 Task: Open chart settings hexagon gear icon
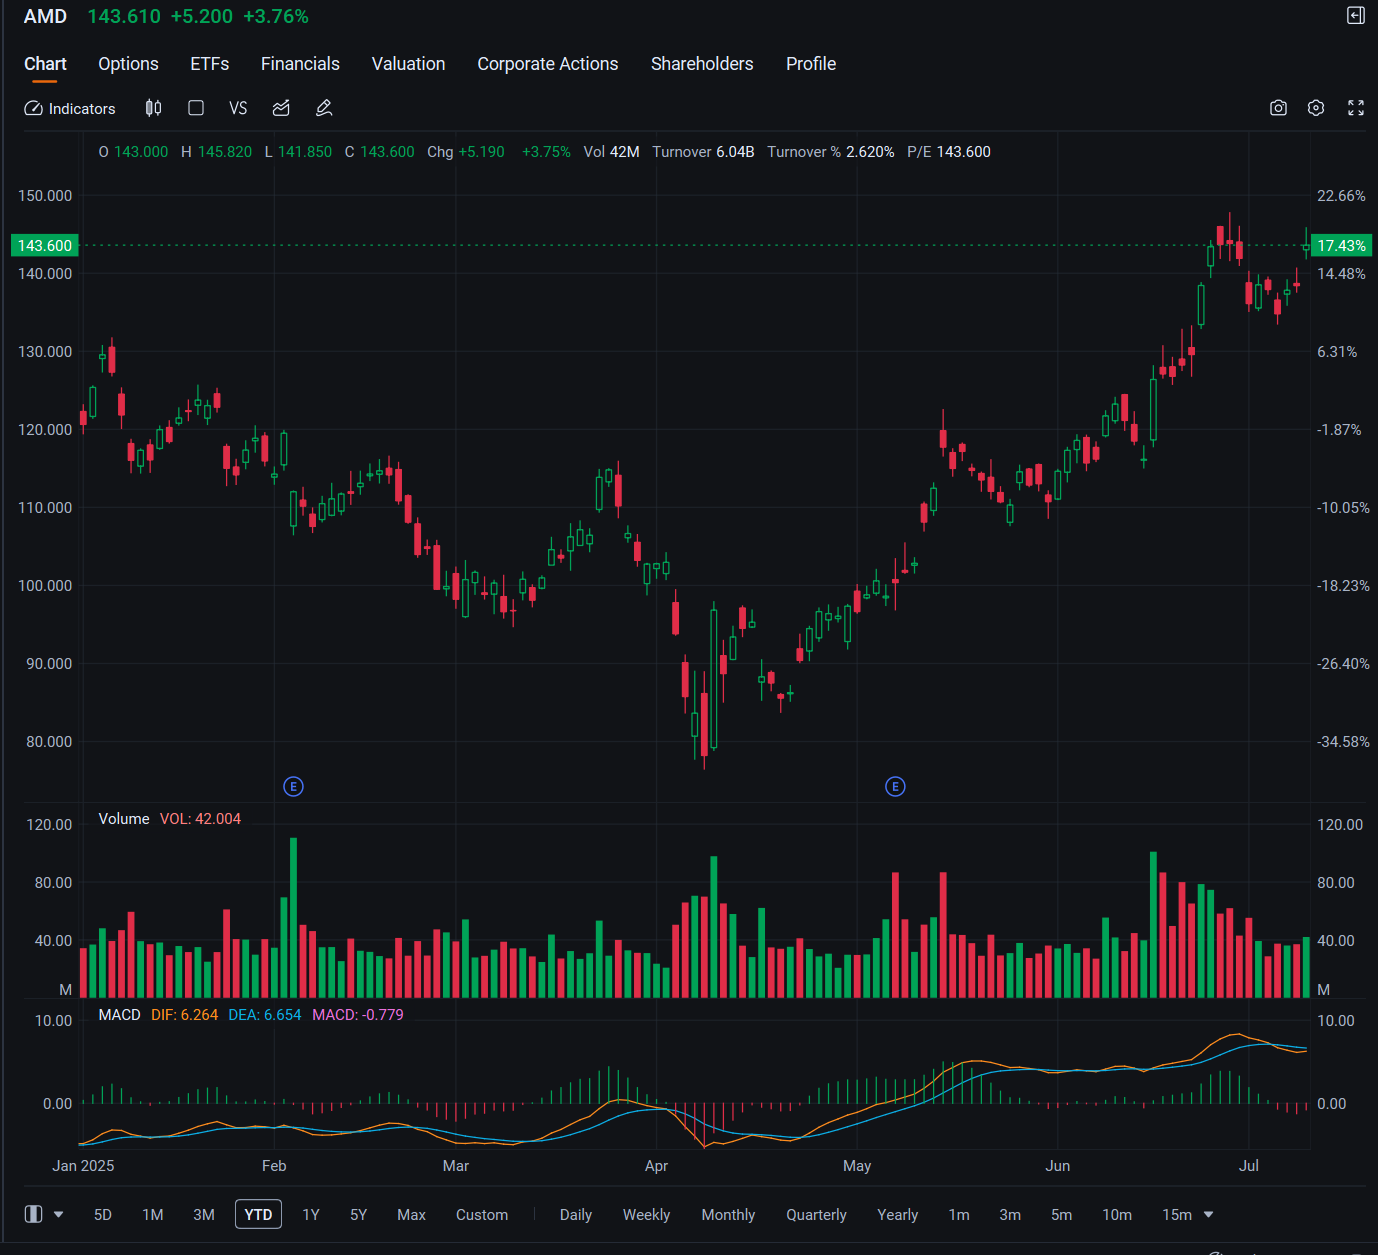1316,108
